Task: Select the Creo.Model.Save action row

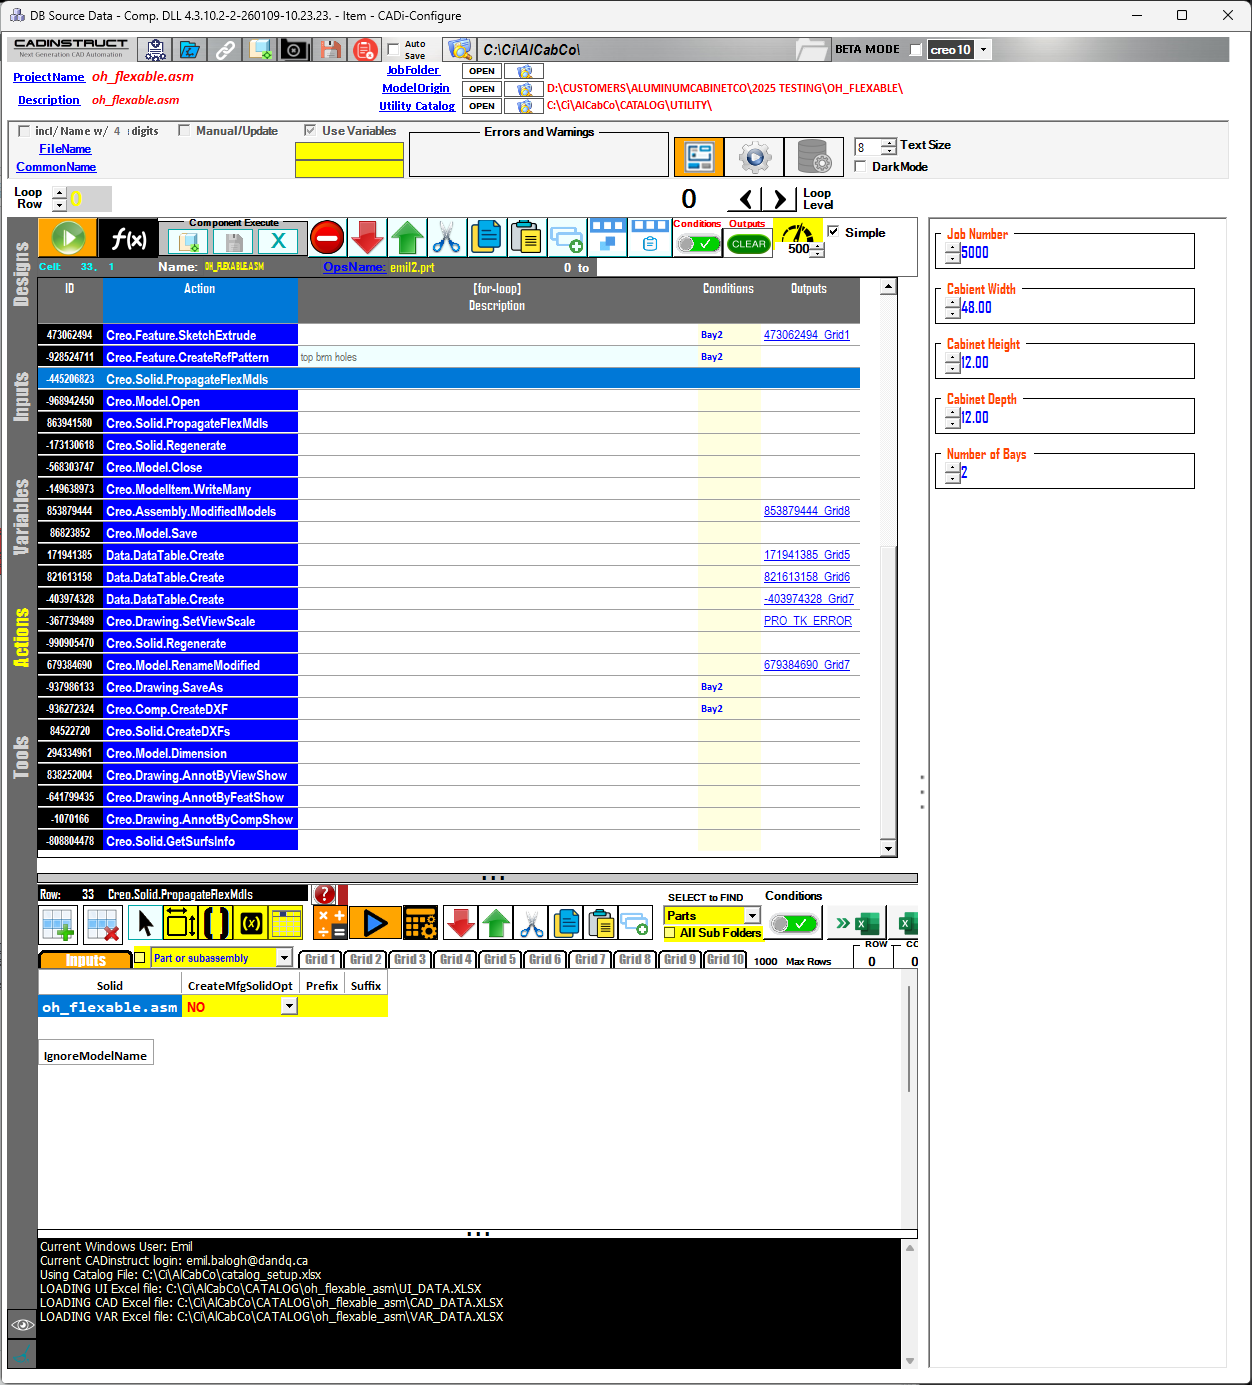Action: click(151, 534)
